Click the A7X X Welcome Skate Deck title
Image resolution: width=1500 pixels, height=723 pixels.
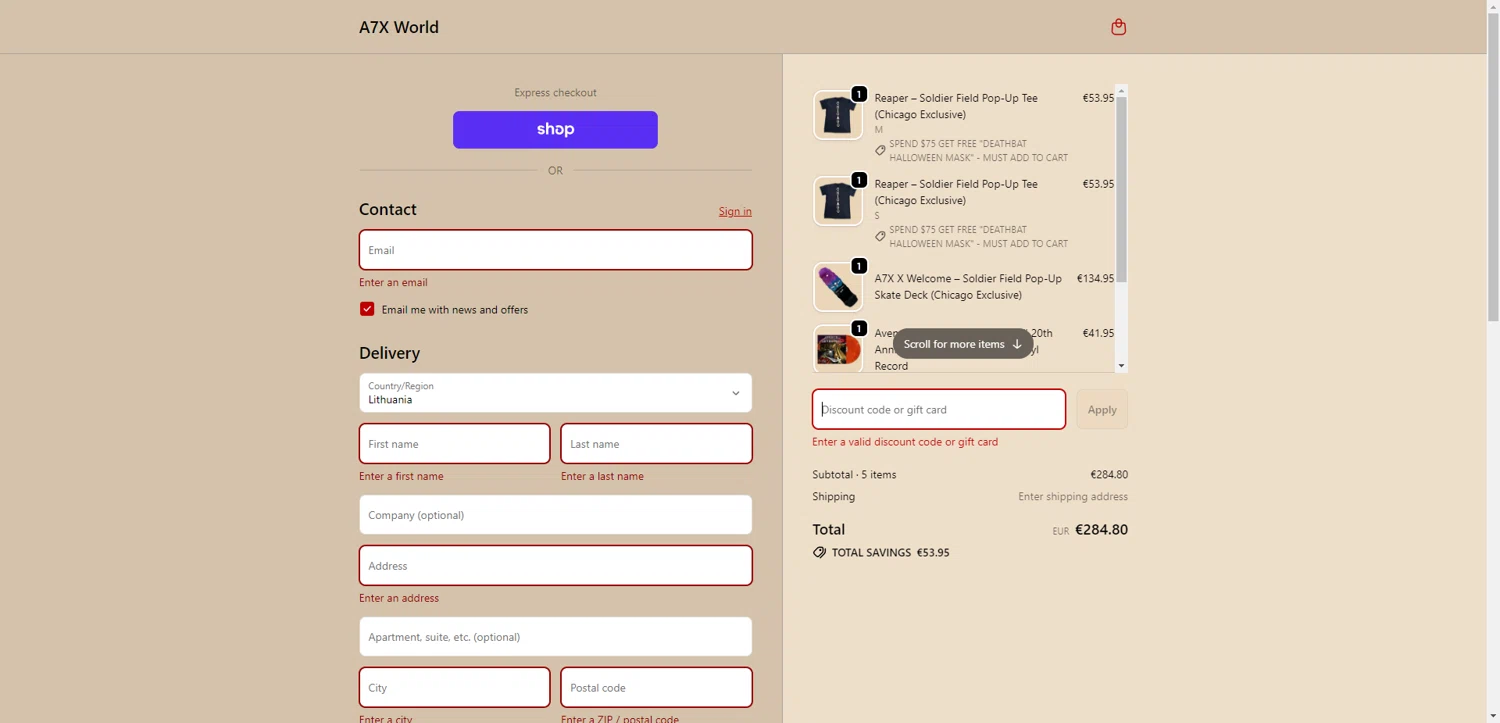(x=968, y=287)
